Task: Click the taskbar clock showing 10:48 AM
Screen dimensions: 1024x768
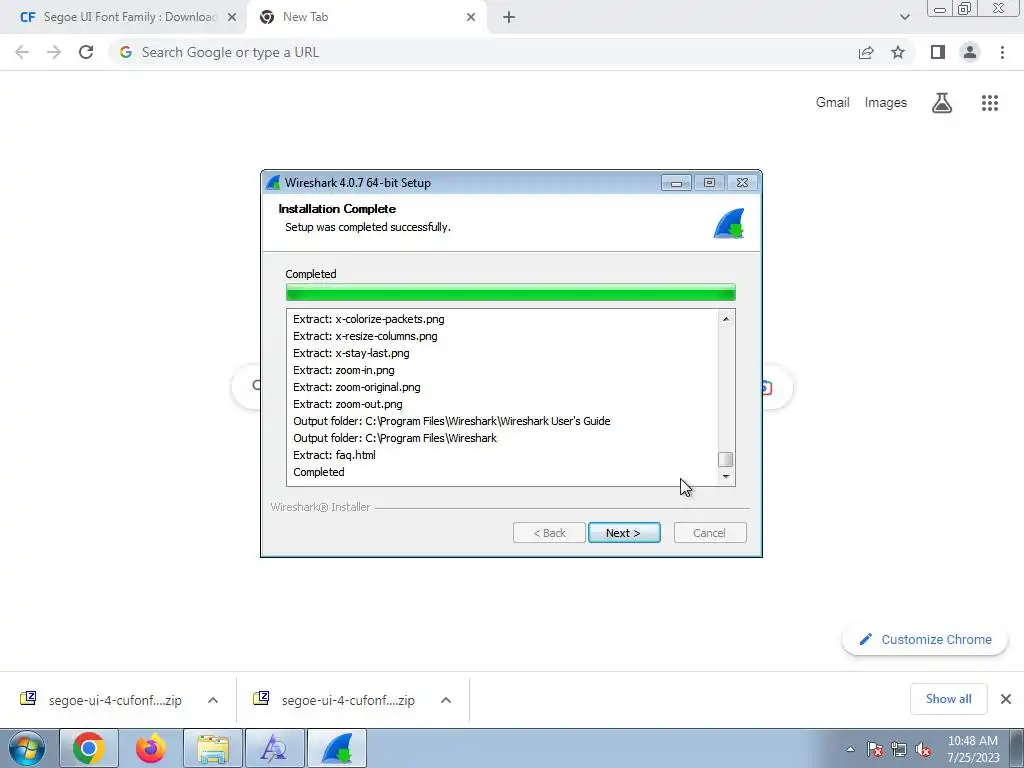Action: (x=973, y=749)
